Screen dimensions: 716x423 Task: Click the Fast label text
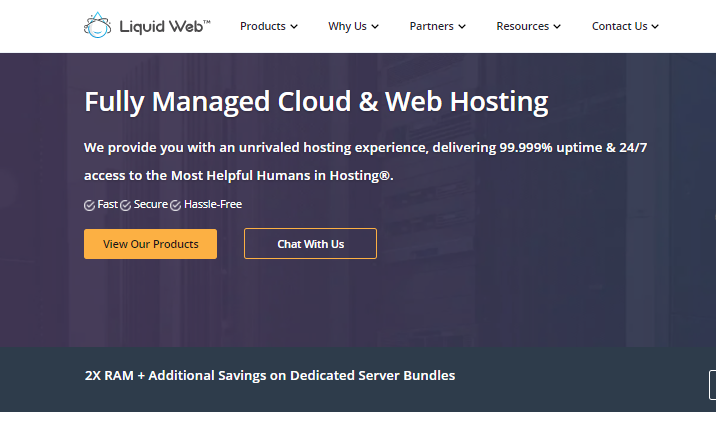pyautogui.click(x=108, y=204)
